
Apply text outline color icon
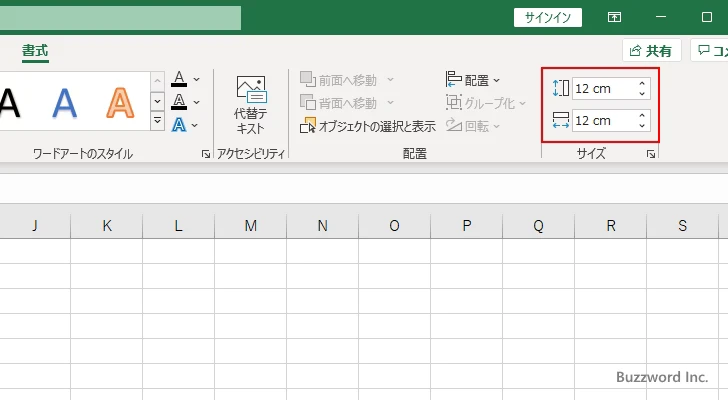(x=179, y=102)
